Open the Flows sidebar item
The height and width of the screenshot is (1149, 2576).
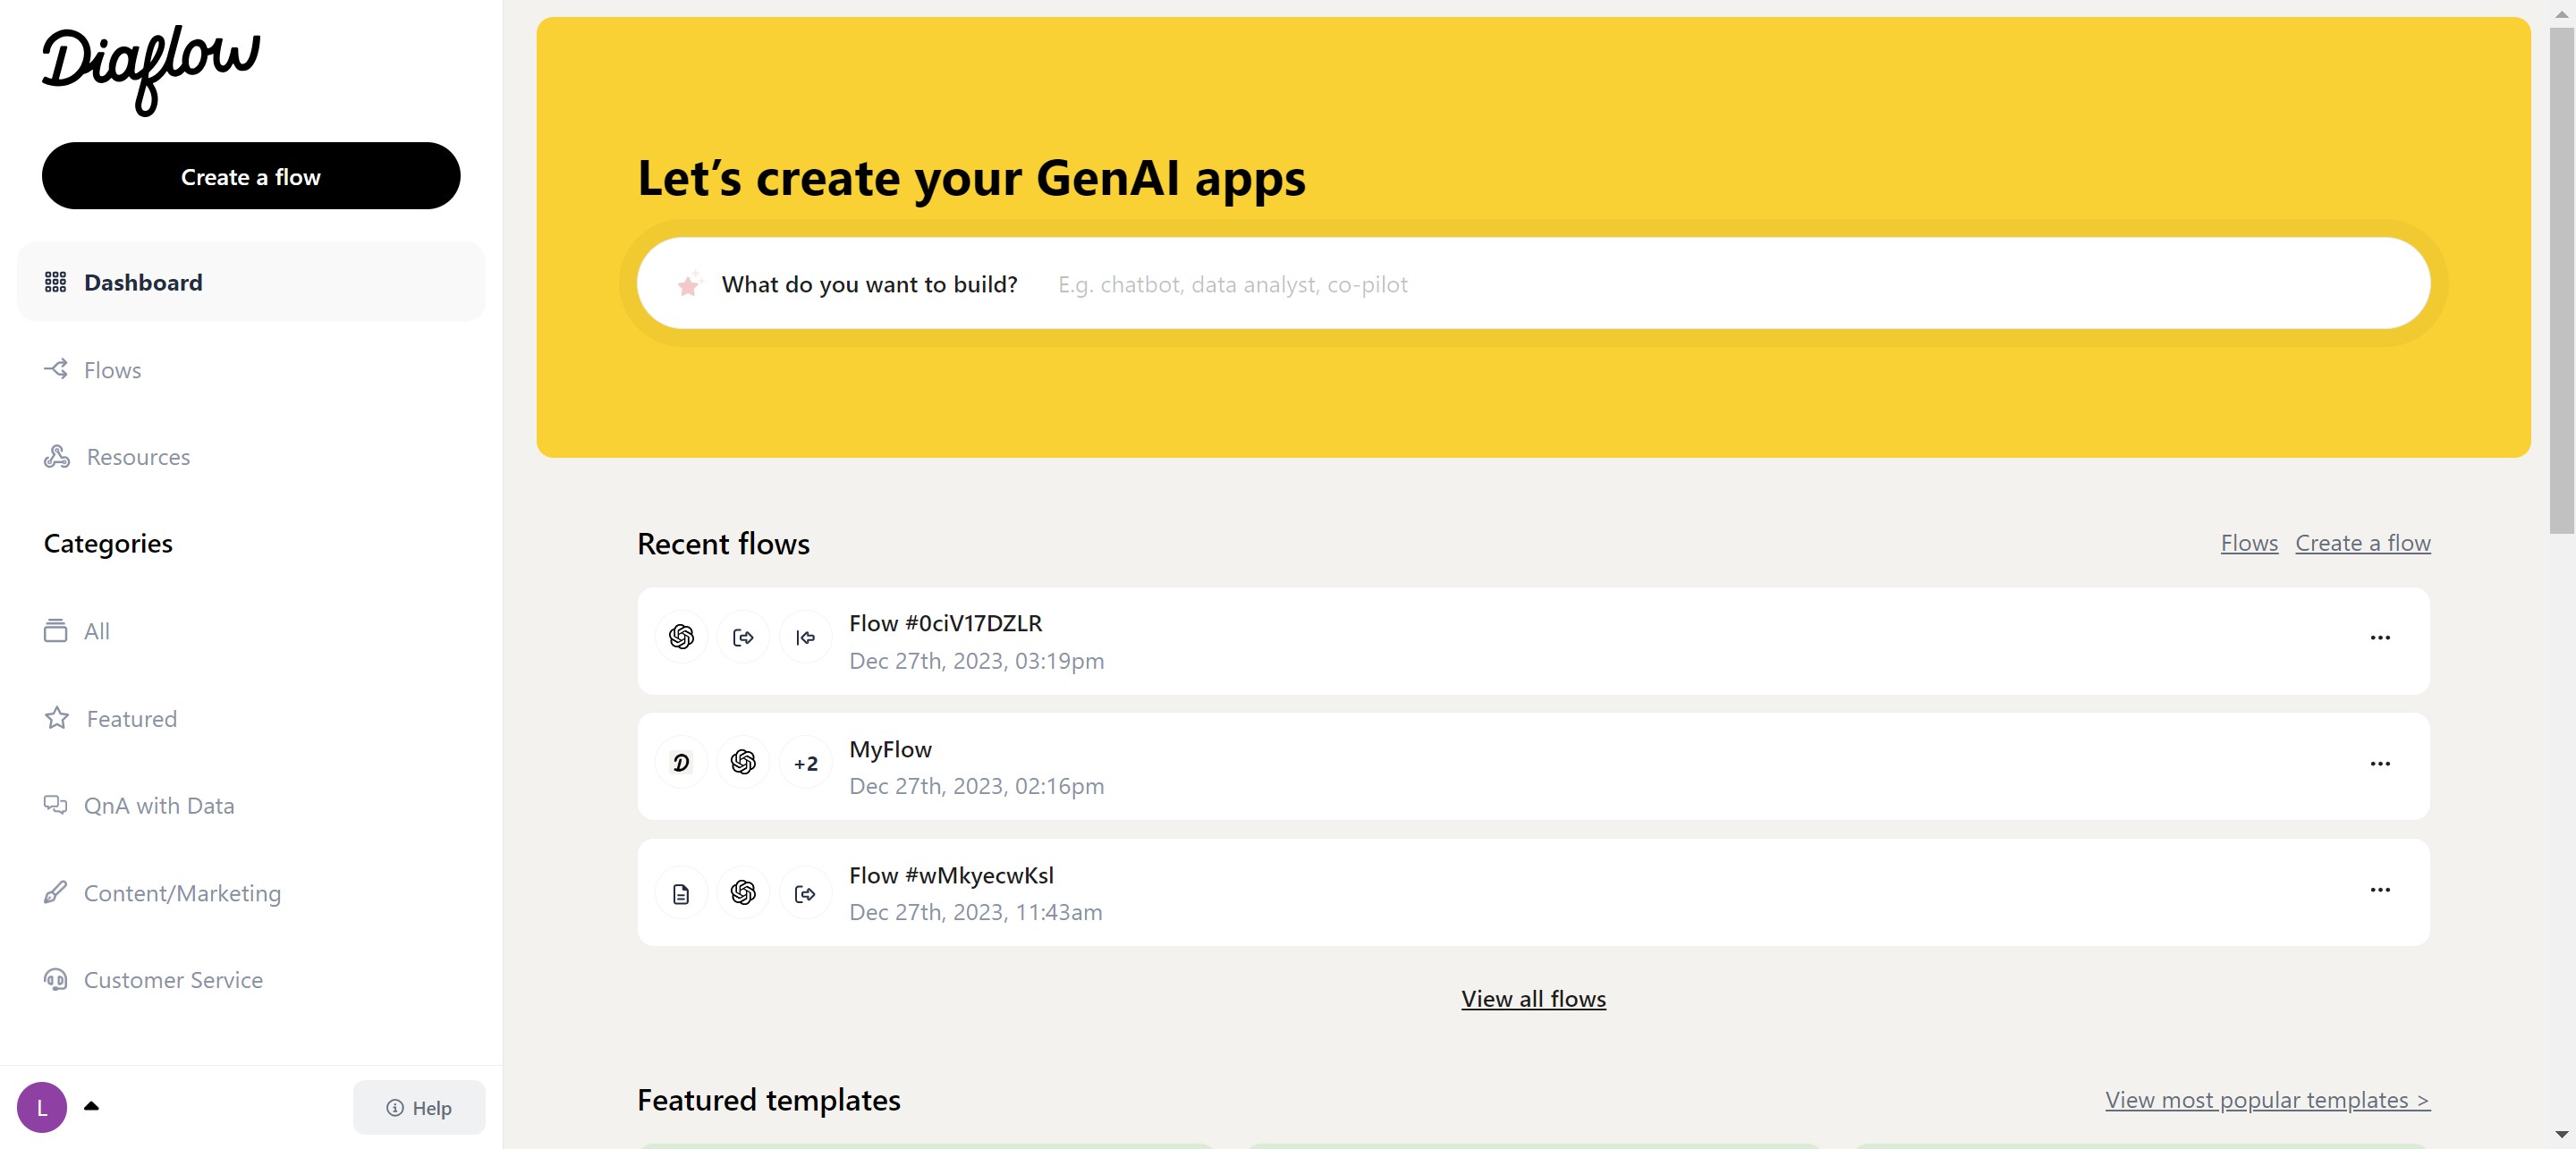click(x=112, y=370)
